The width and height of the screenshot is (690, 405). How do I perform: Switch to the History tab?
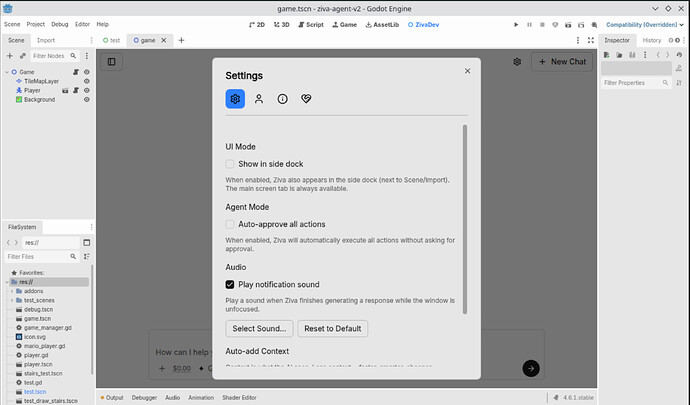coord(651,40)
